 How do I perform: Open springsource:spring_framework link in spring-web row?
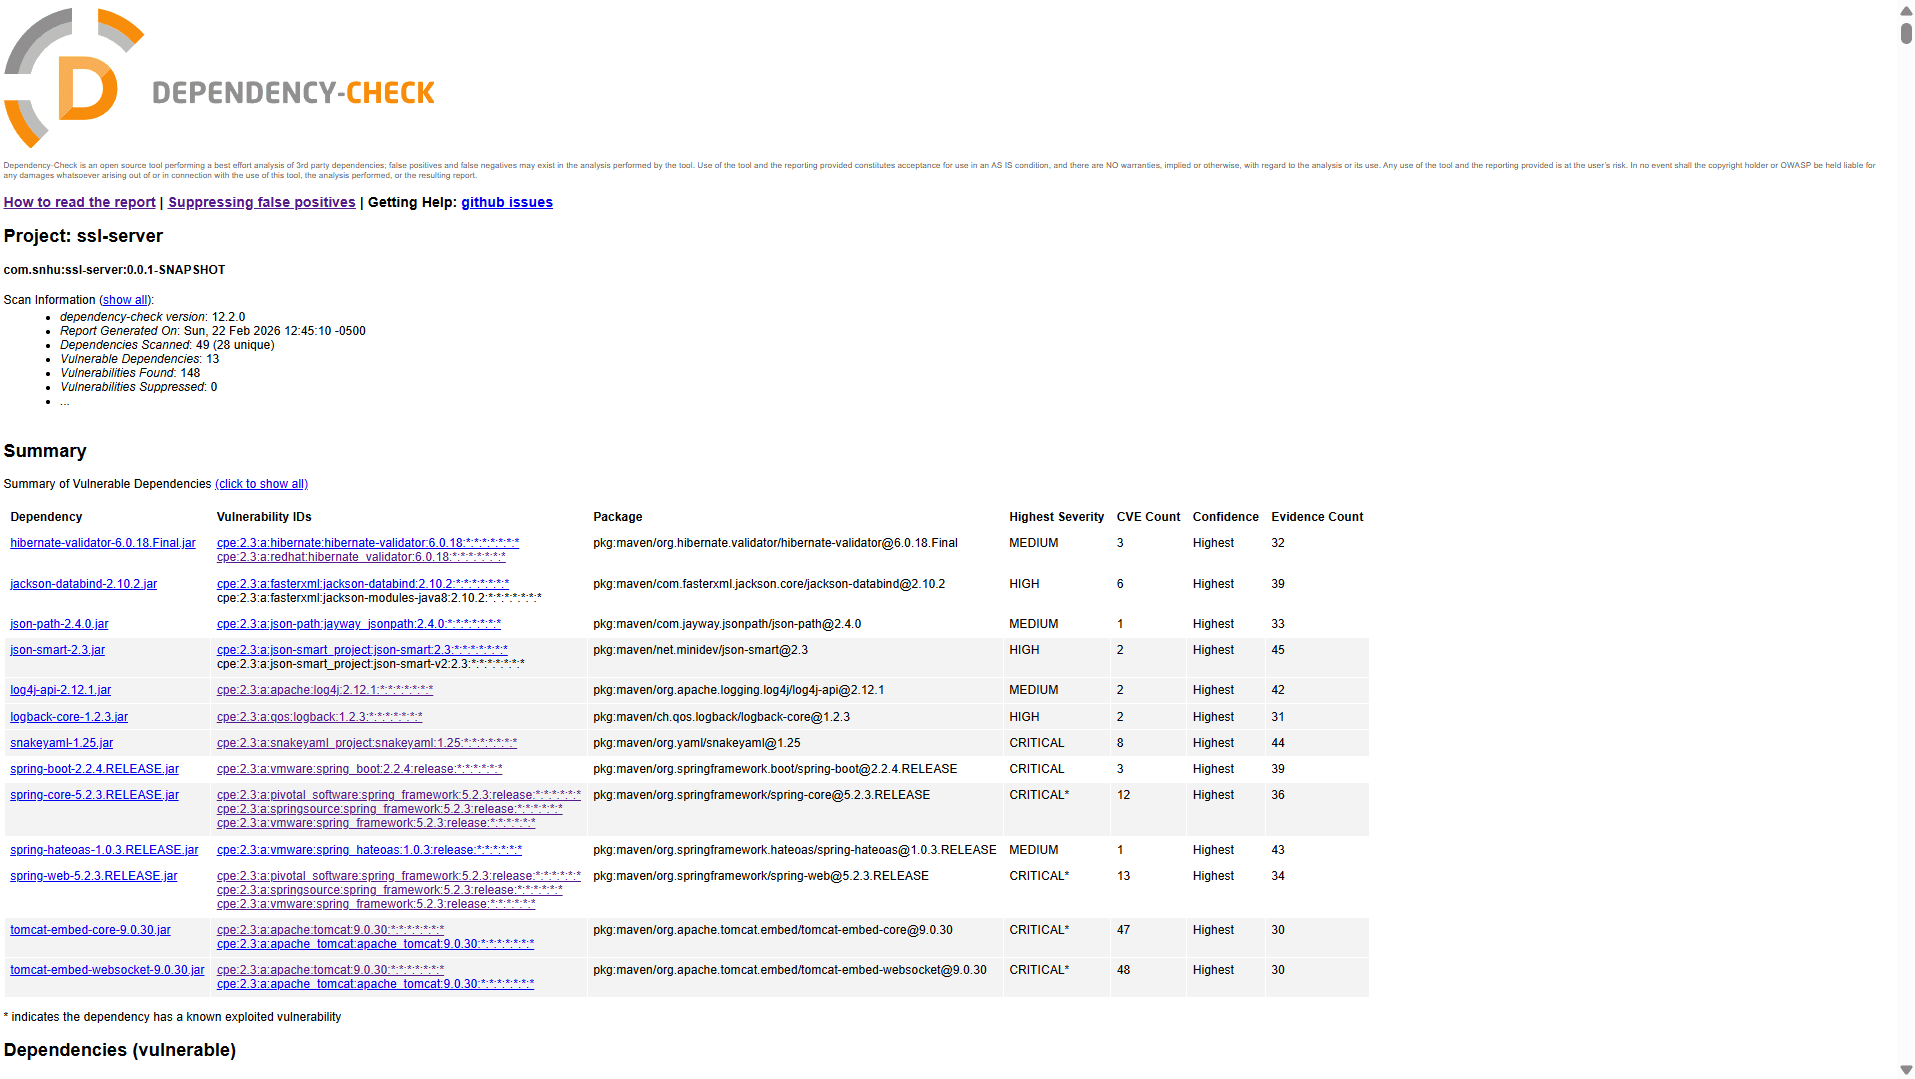click(x=390, y=890)
